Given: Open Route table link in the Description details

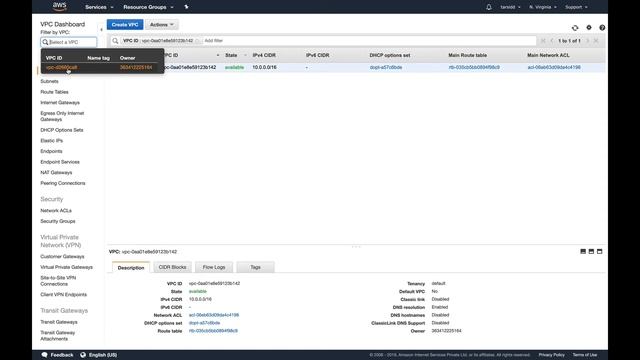Looking at the screenshot, I should 213,331.
